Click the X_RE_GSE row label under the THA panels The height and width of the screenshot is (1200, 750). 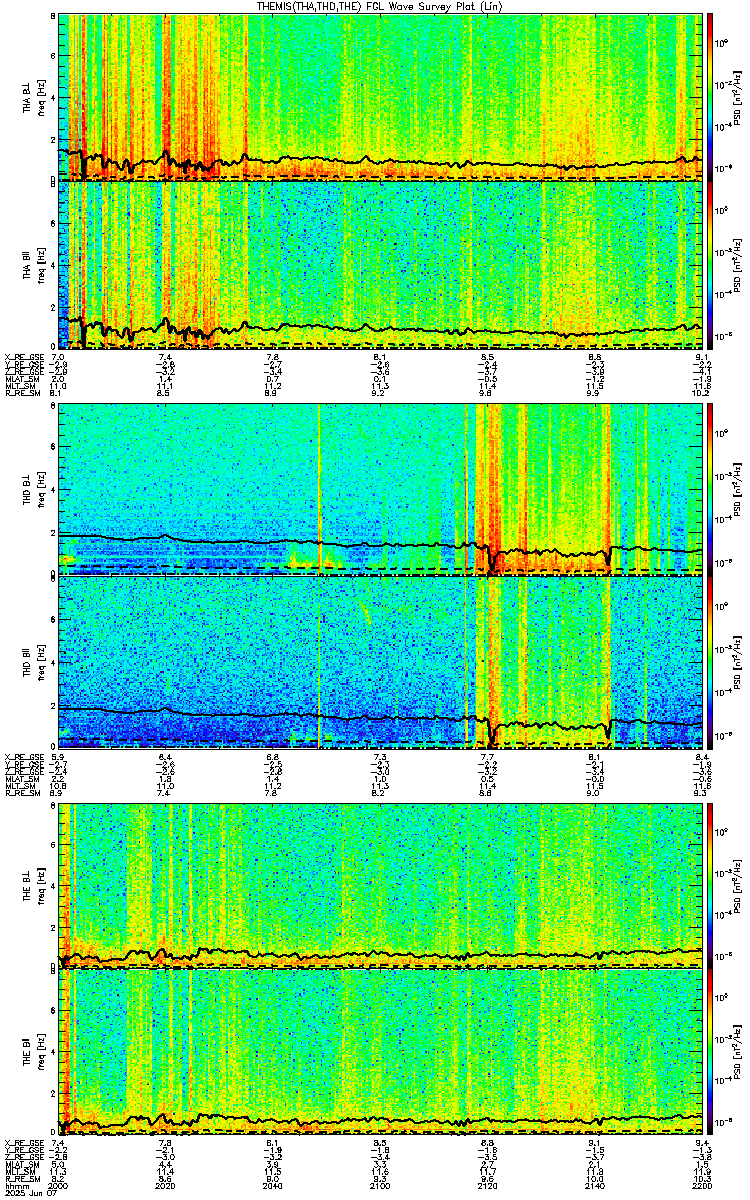[x=22, y=357]
